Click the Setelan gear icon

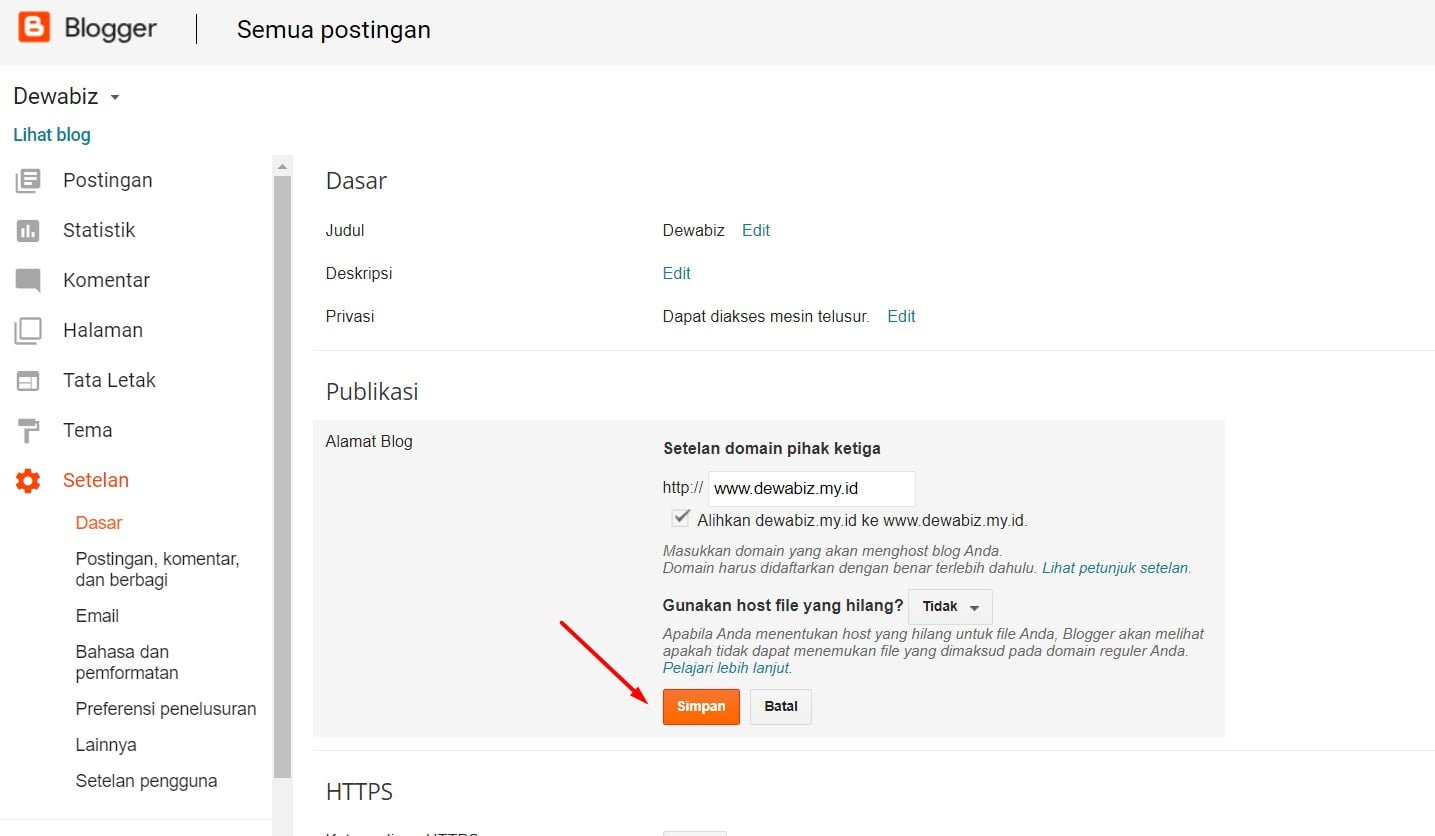pos(28,481)
